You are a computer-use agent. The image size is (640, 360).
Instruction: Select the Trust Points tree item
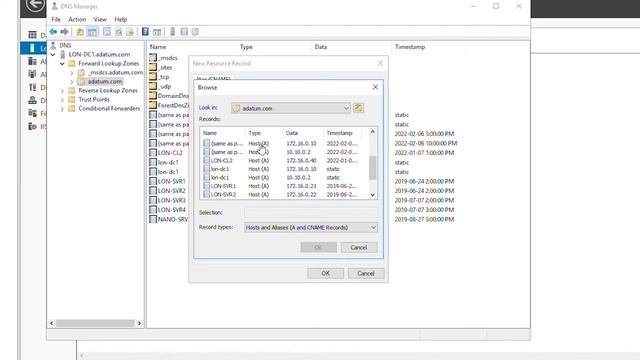94,100
